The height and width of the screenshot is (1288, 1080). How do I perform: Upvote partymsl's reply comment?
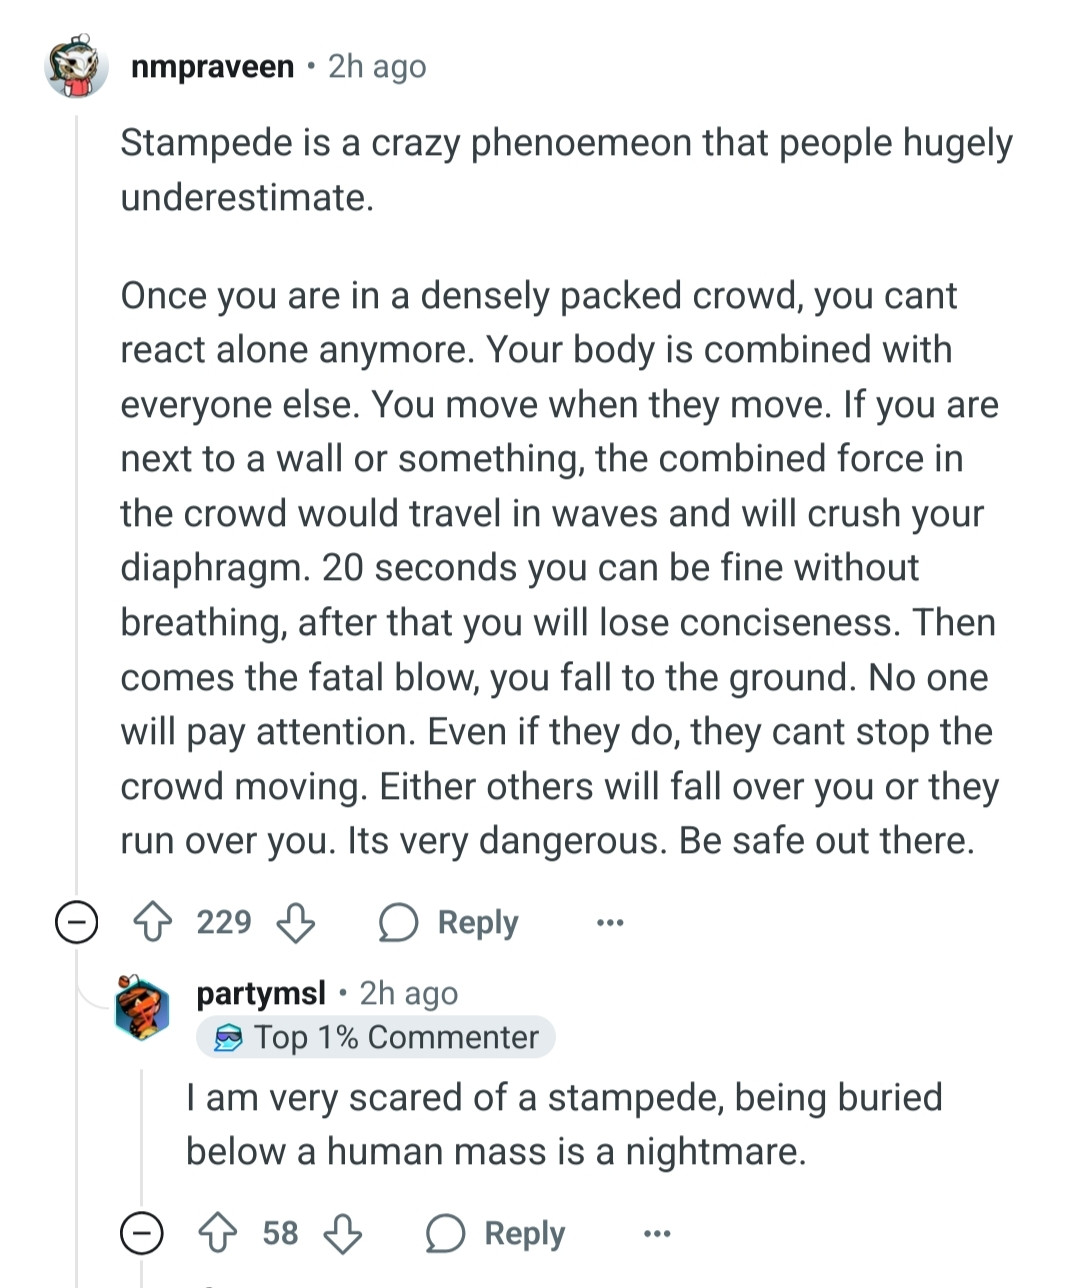pos(219,1233)
